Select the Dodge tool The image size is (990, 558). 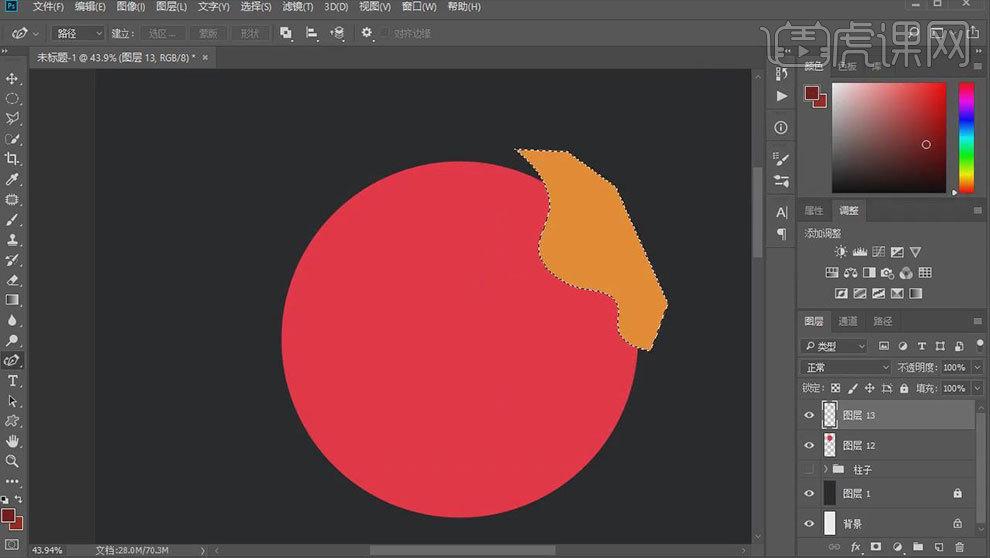[12, 340]
